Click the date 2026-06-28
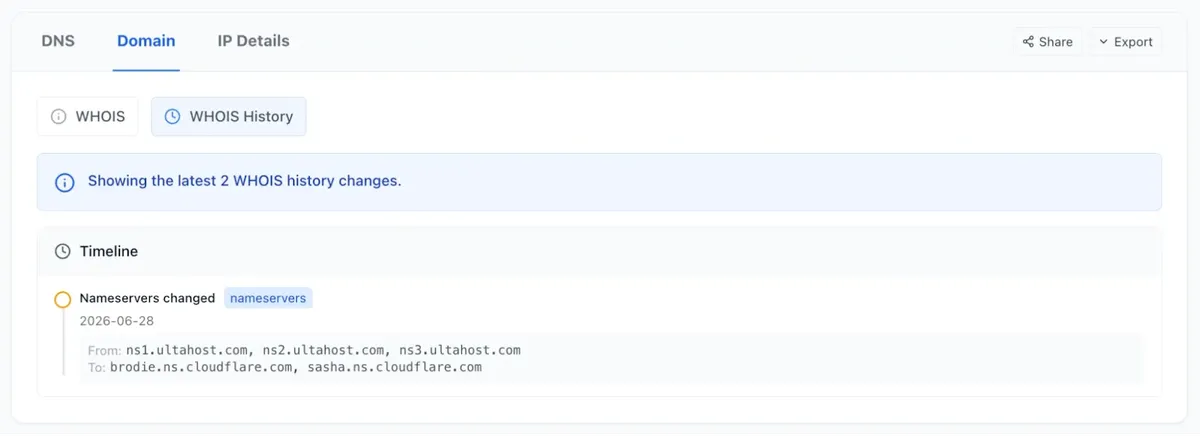The image size is (1200, 436). [x=117, y=321]
